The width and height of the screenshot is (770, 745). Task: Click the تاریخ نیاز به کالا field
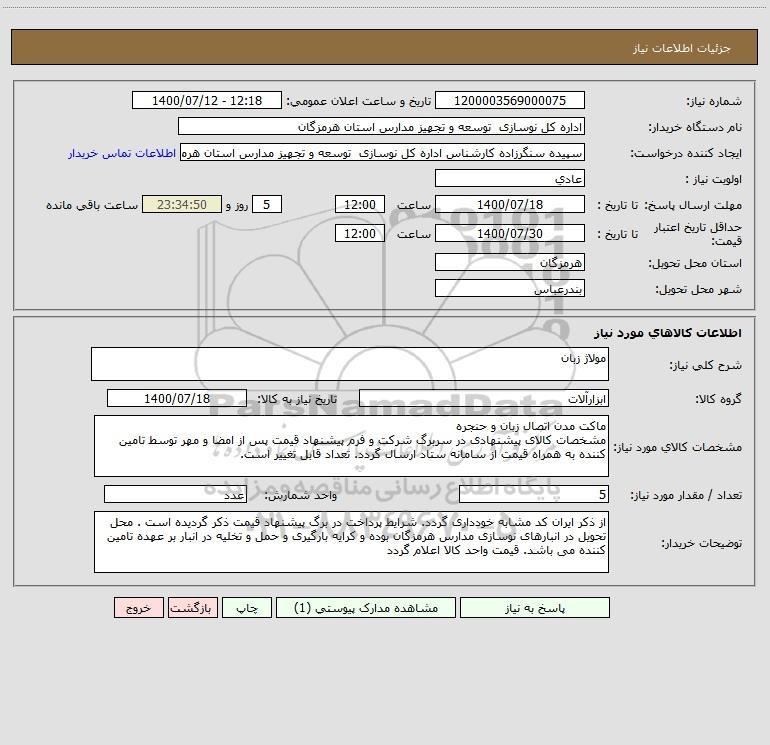177,398
